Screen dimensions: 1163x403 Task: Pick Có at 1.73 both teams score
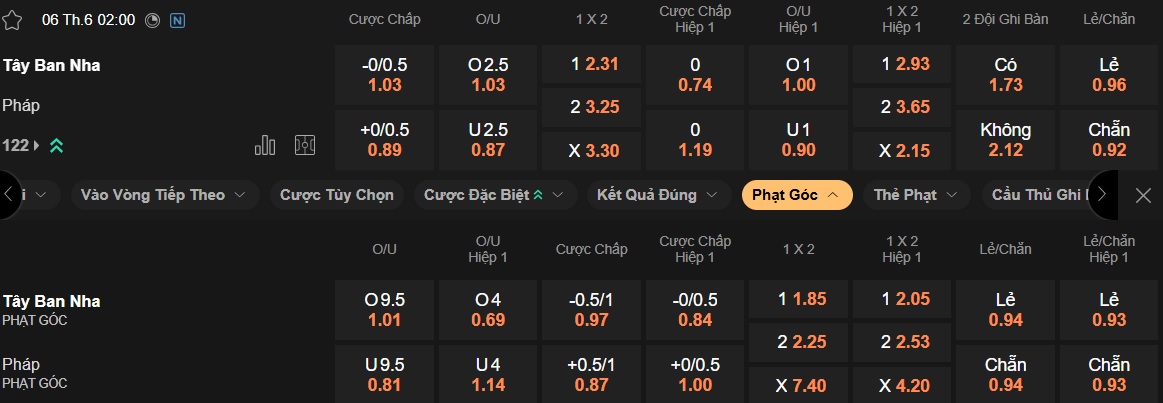(x=1006, y=75)
